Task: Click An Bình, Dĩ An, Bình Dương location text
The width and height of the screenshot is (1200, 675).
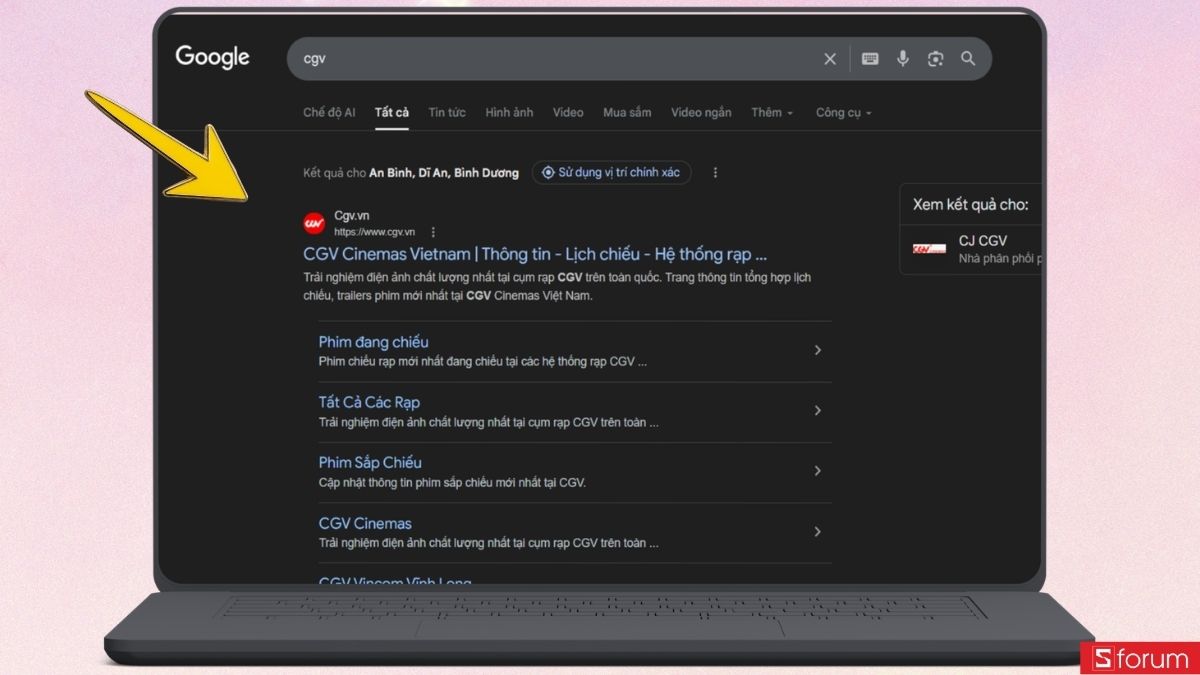Action: (444, 173)
